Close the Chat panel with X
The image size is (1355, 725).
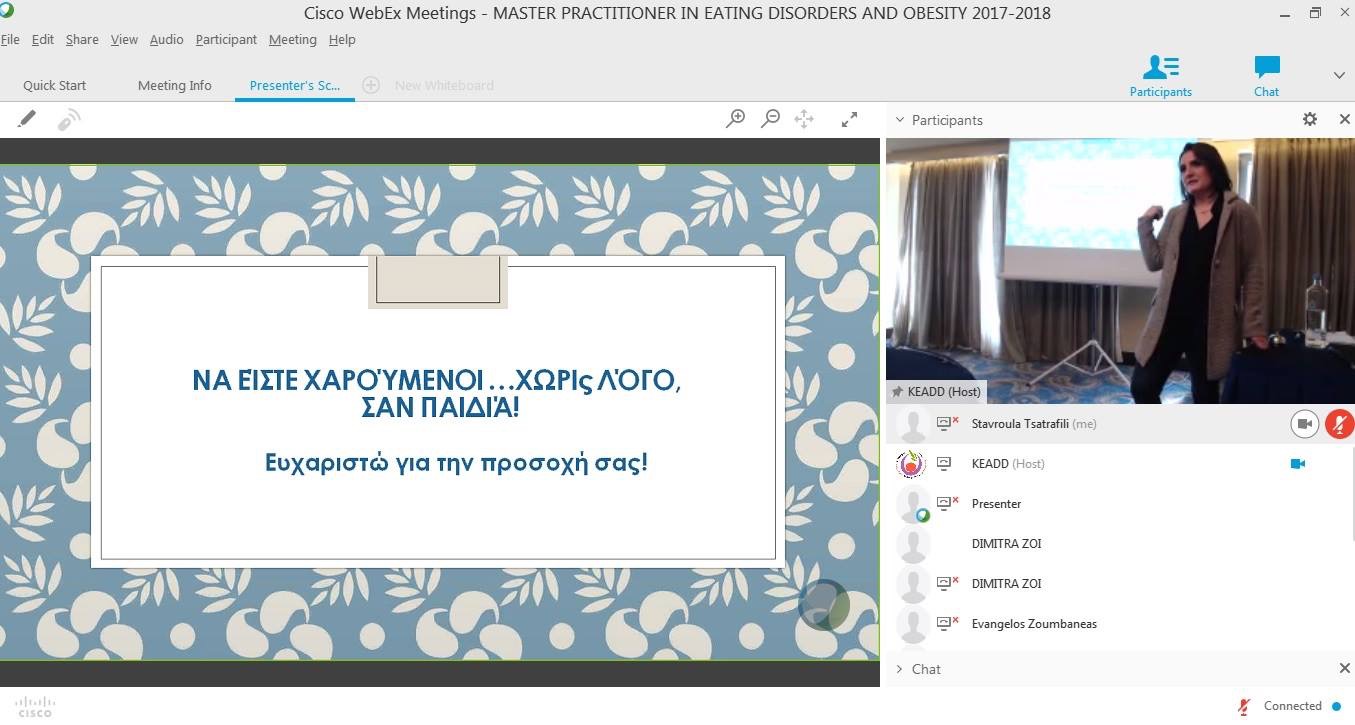click(x=1344, y=668)
